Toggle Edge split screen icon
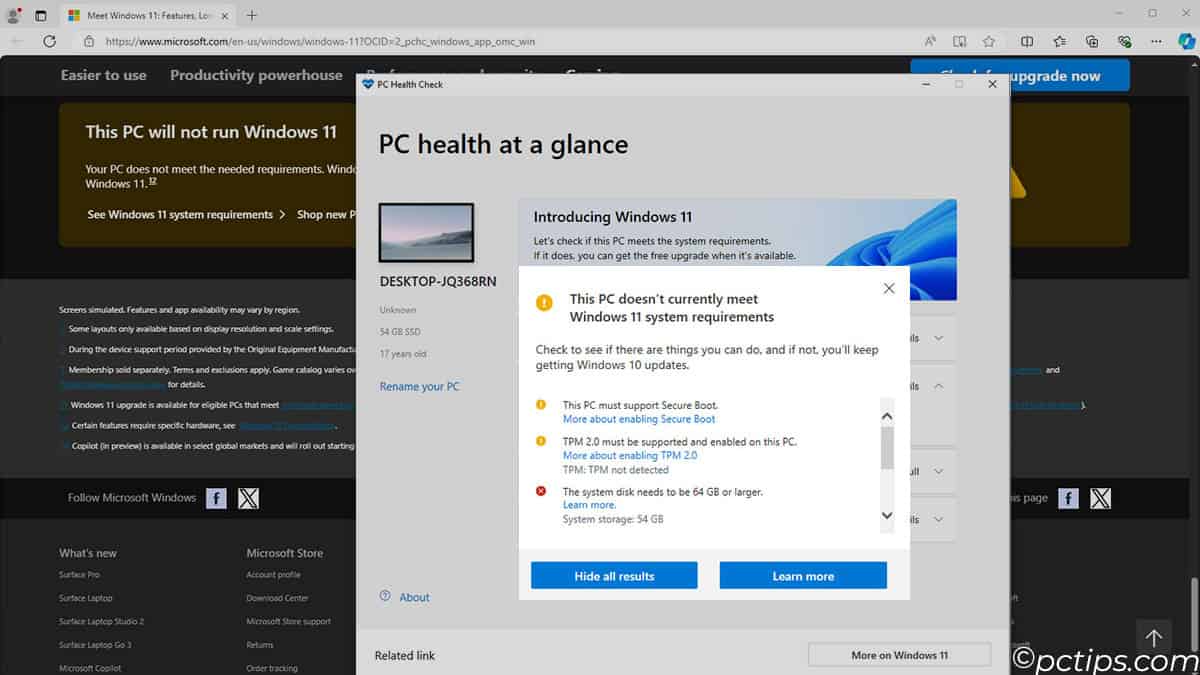The image size is (1200, 675). pyautogui.click(x=1027, y=41)
